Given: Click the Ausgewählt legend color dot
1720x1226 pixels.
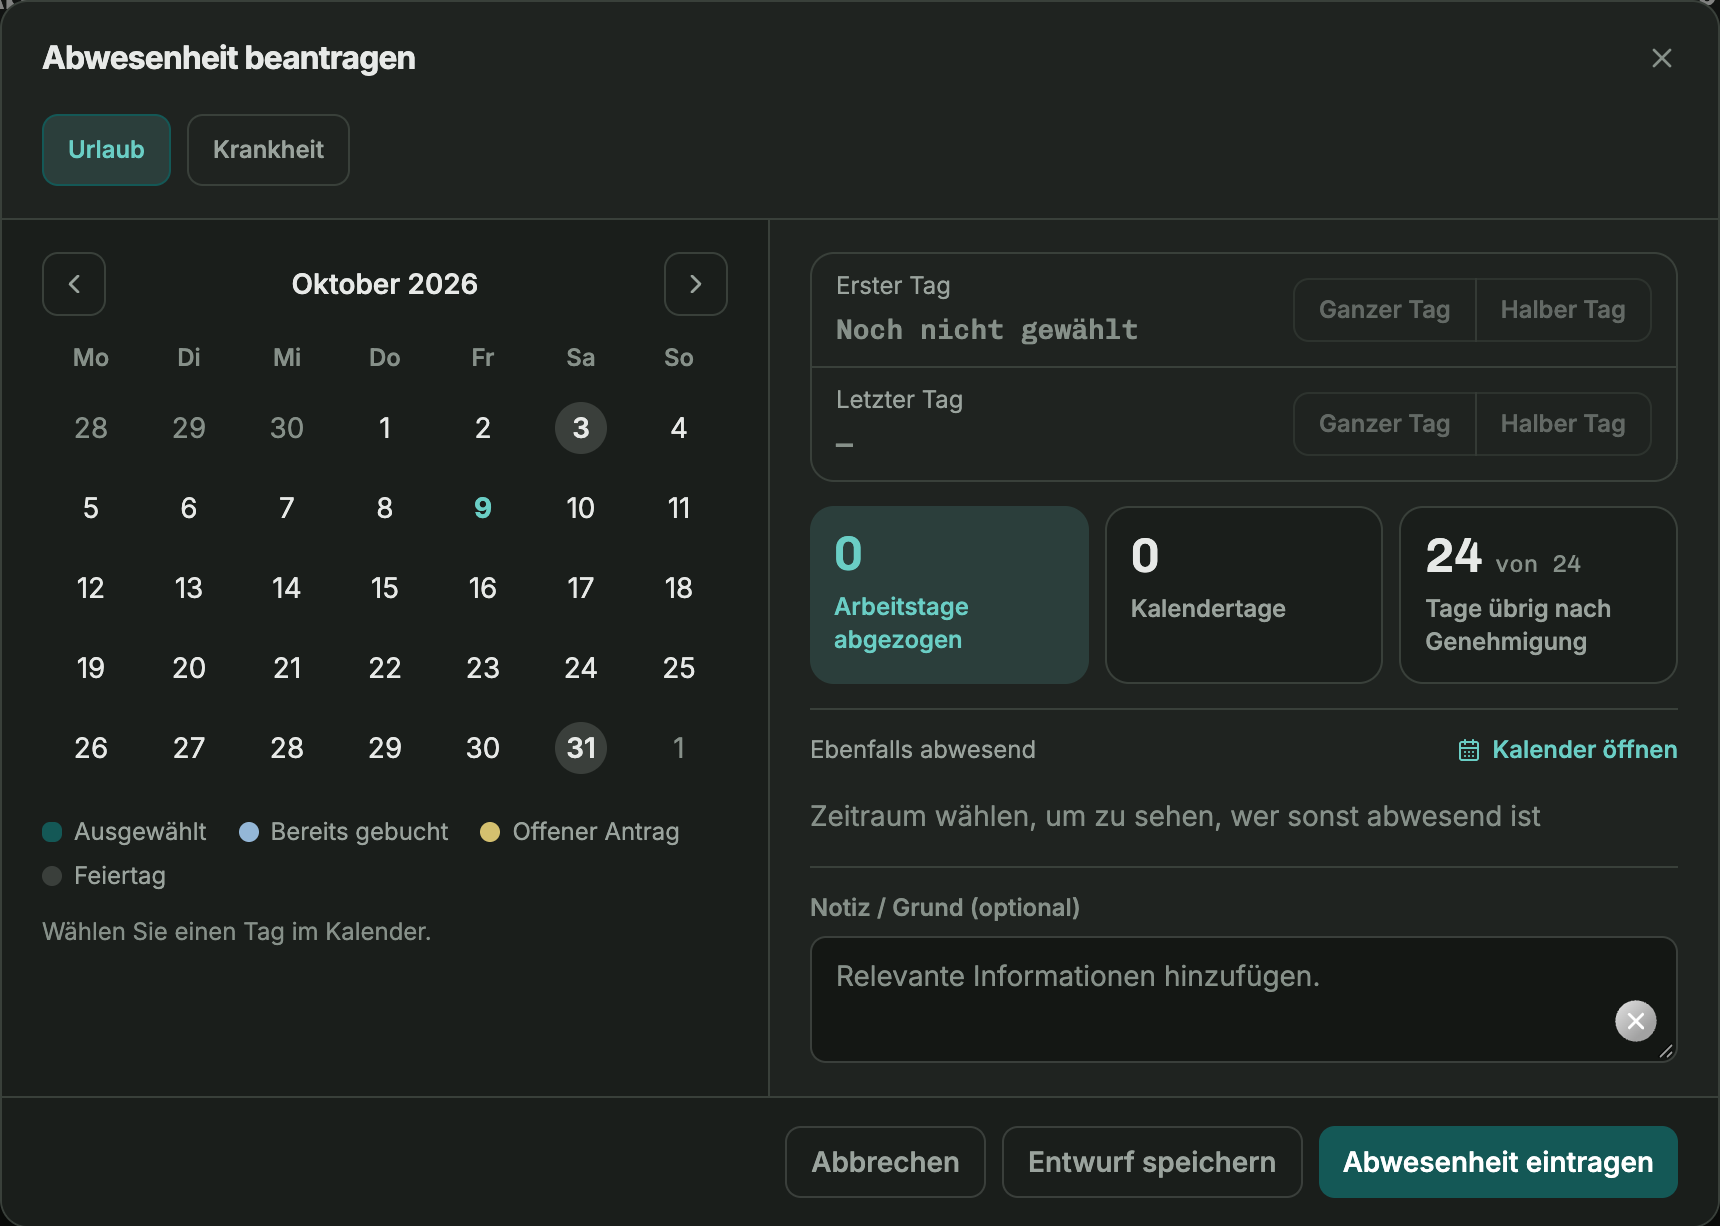Looking at the screenshot, I should tap(52, 832).
